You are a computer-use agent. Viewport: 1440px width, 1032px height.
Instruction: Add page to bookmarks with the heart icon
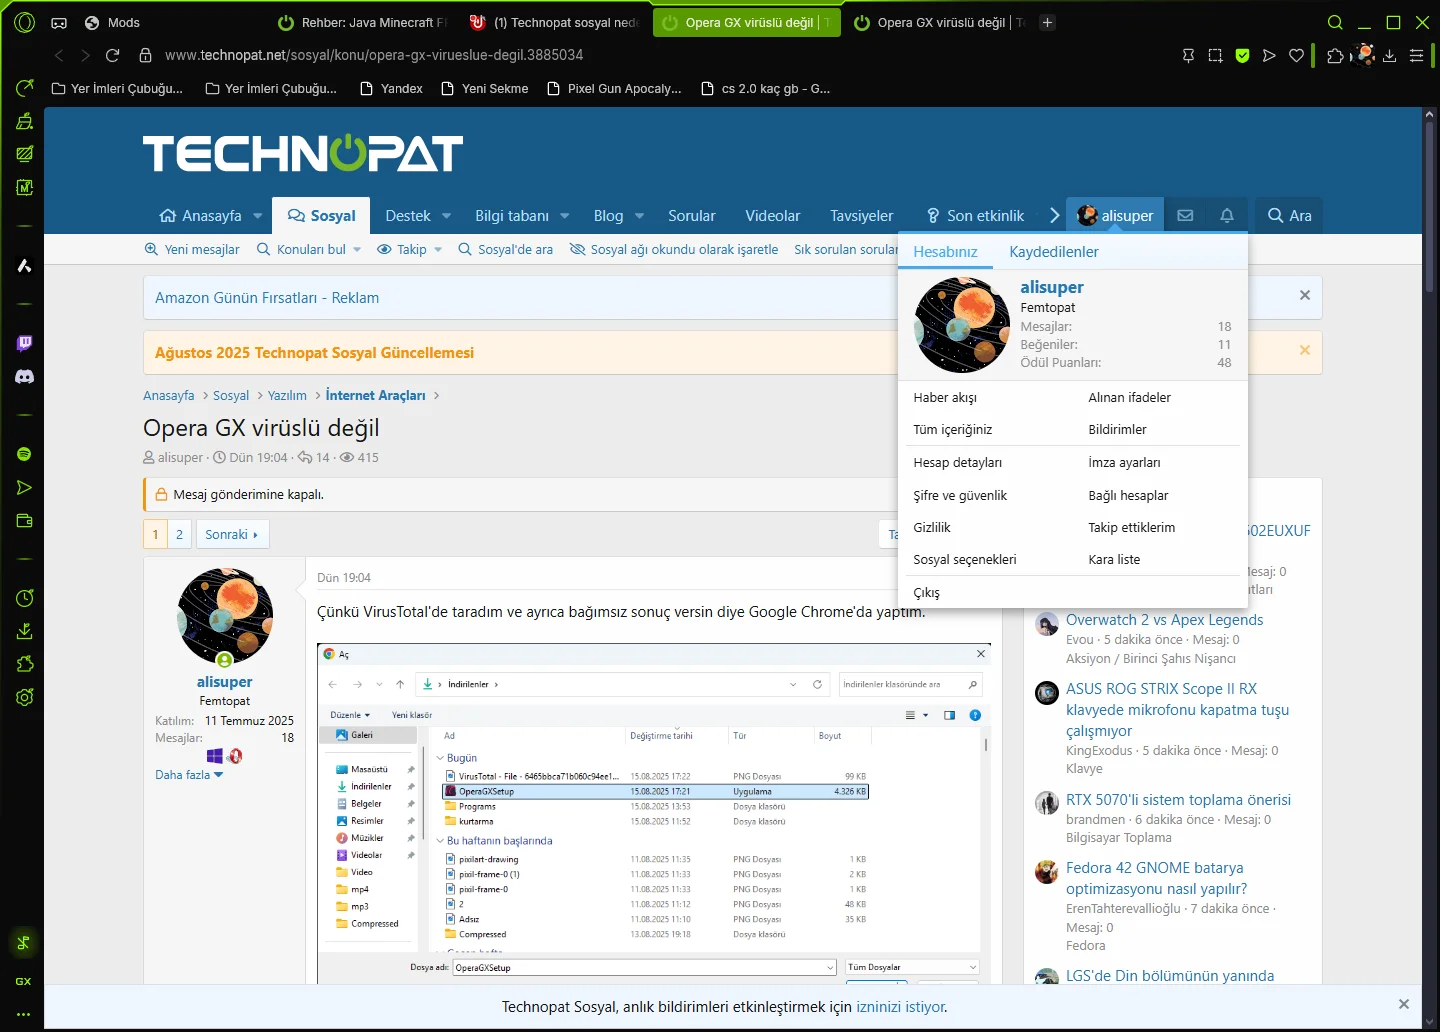(x=1297, y=56)
